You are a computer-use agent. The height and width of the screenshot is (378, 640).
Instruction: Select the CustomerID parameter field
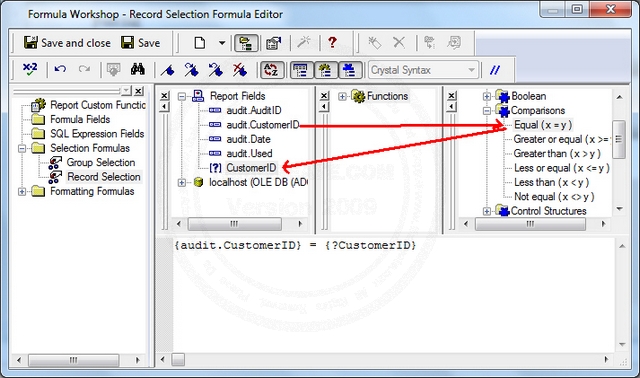click(251, 168)
